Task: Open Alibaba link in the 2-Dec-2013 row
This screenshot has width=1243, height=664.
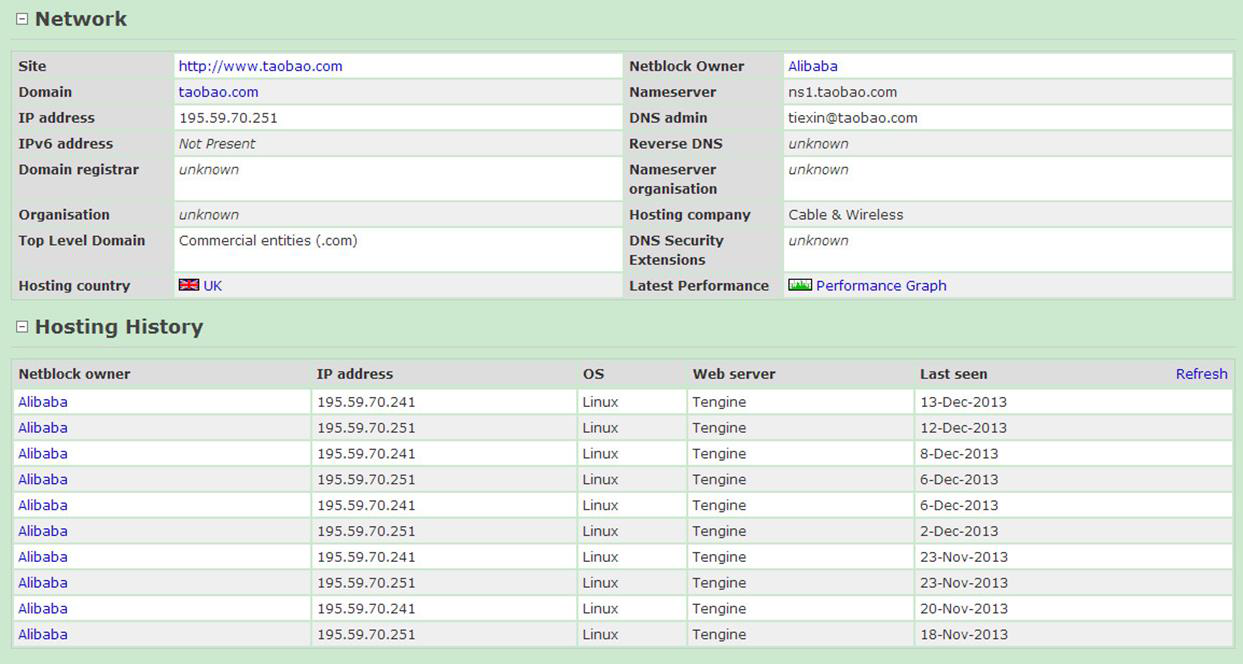Action: pos(43,531)
